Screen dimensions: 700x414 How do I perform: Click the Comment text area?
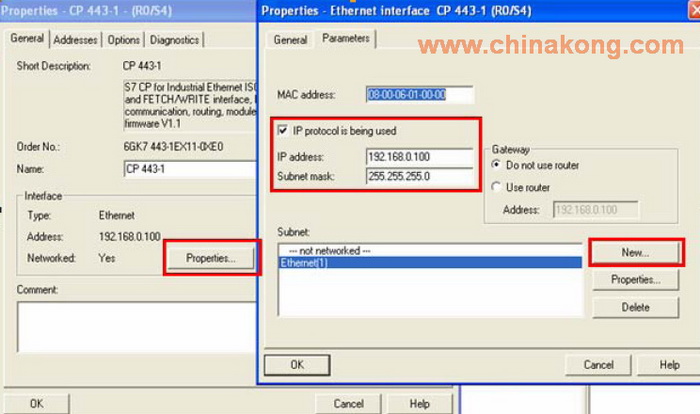click(x=137, y=327)
